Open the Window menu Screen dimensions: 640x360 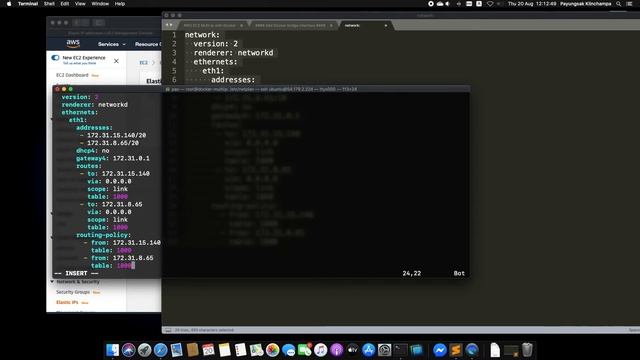click(x=100, y=4)
